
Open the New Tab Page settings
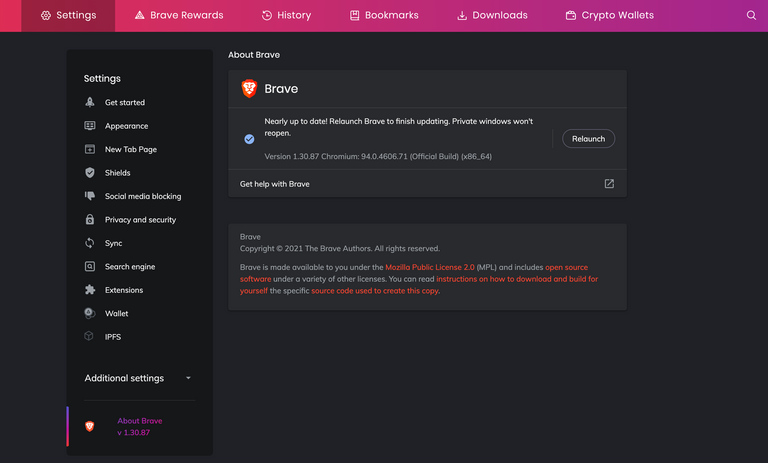click(131, 149)
